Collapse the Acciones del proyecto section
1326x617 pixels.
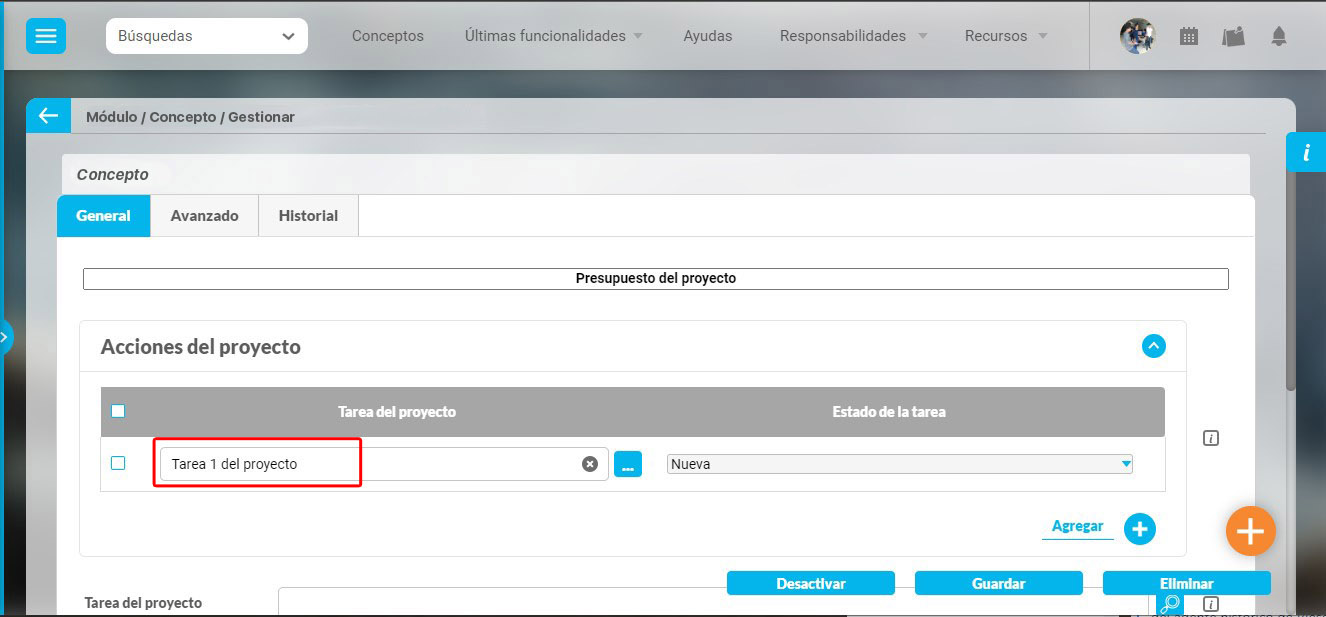(1153, 346)
